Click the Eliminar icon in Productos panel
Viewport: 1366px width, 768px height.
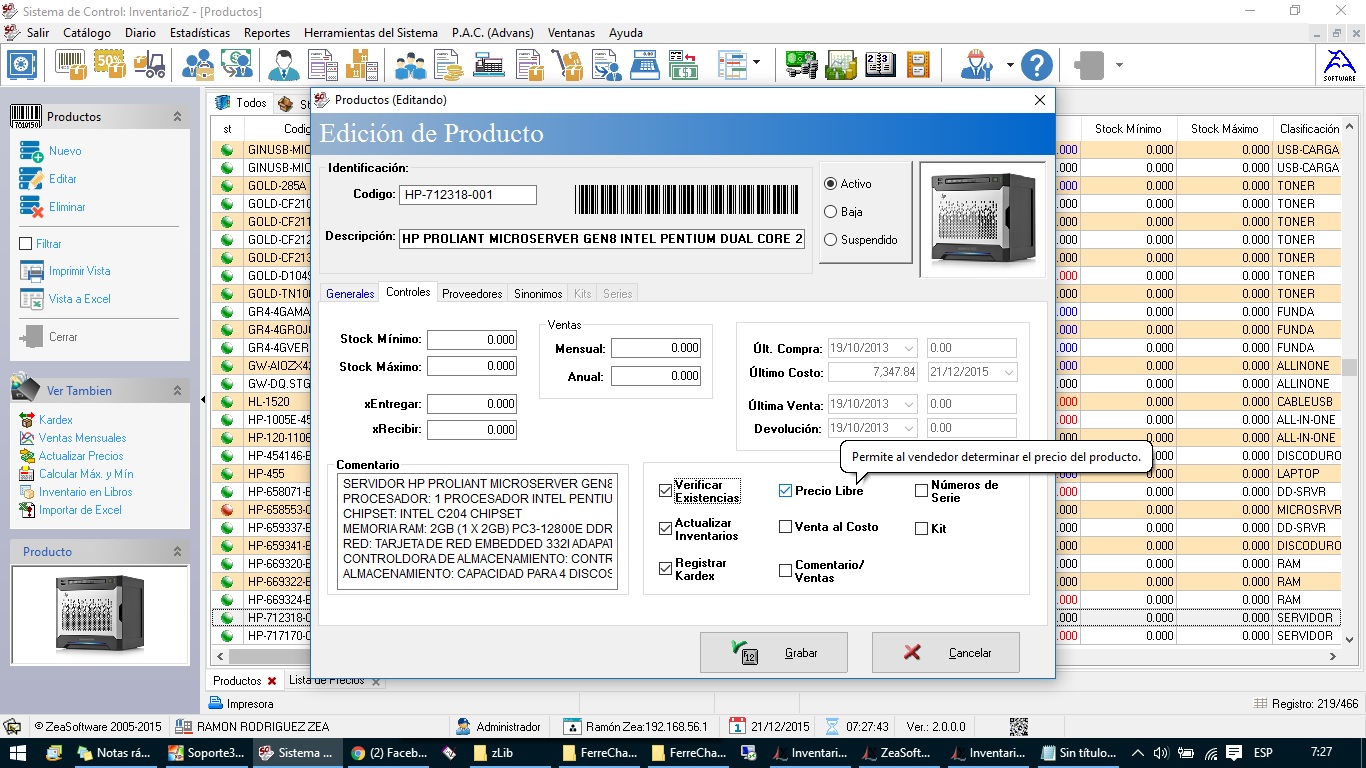coord(32,207)
